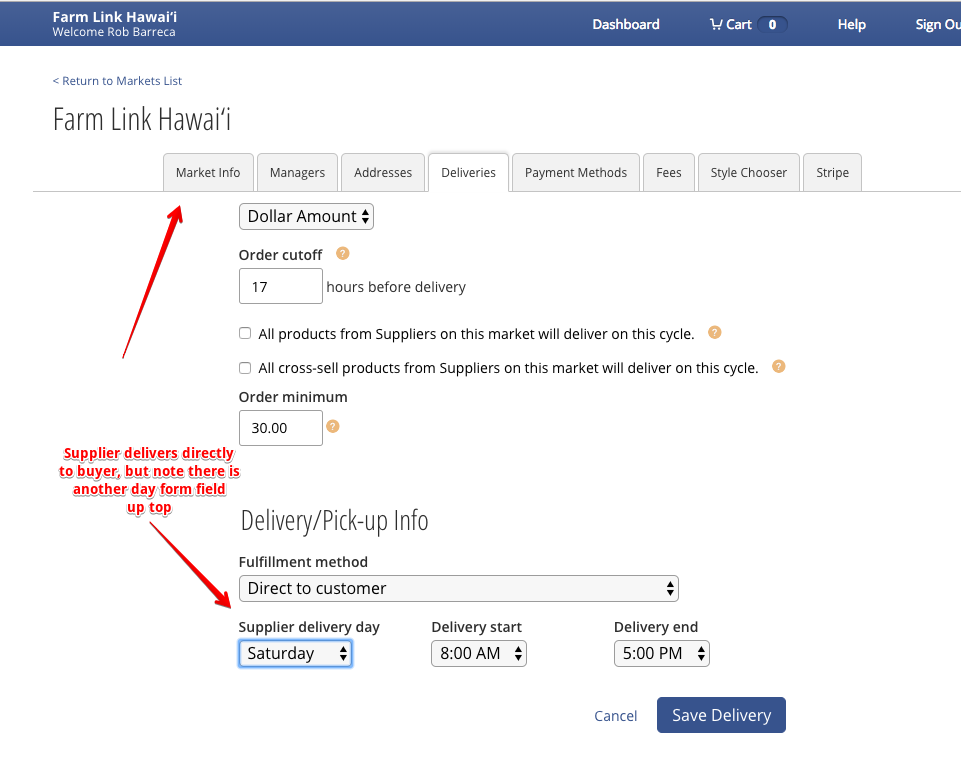
Task: Open the Style Chooser tab
Action: pos(749,173)
